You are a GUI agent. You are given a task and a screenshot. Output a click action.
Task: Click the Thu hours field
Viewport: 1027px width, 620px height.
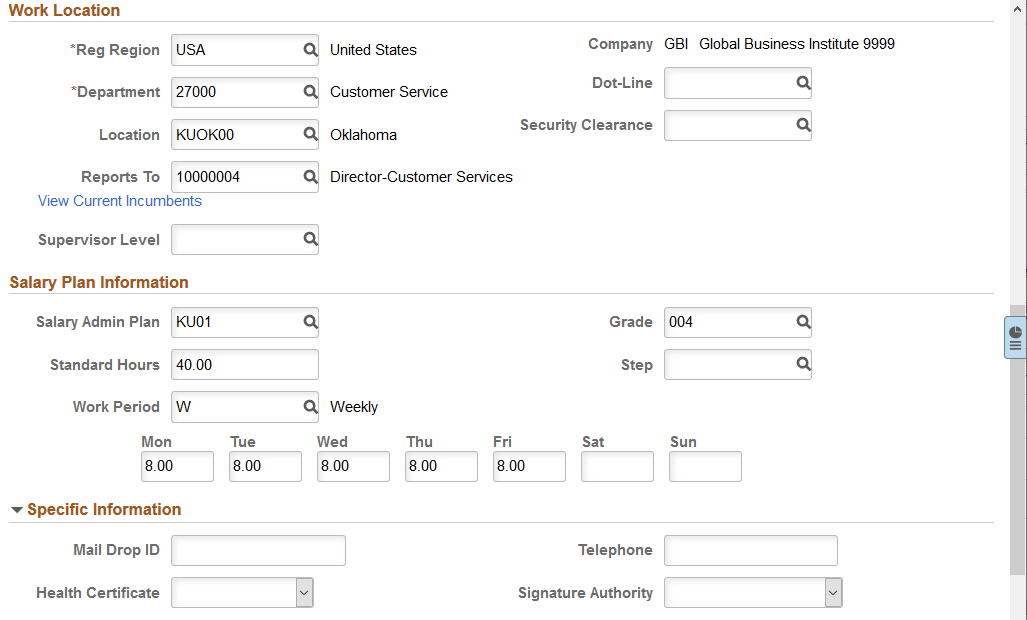coord(441,466)
